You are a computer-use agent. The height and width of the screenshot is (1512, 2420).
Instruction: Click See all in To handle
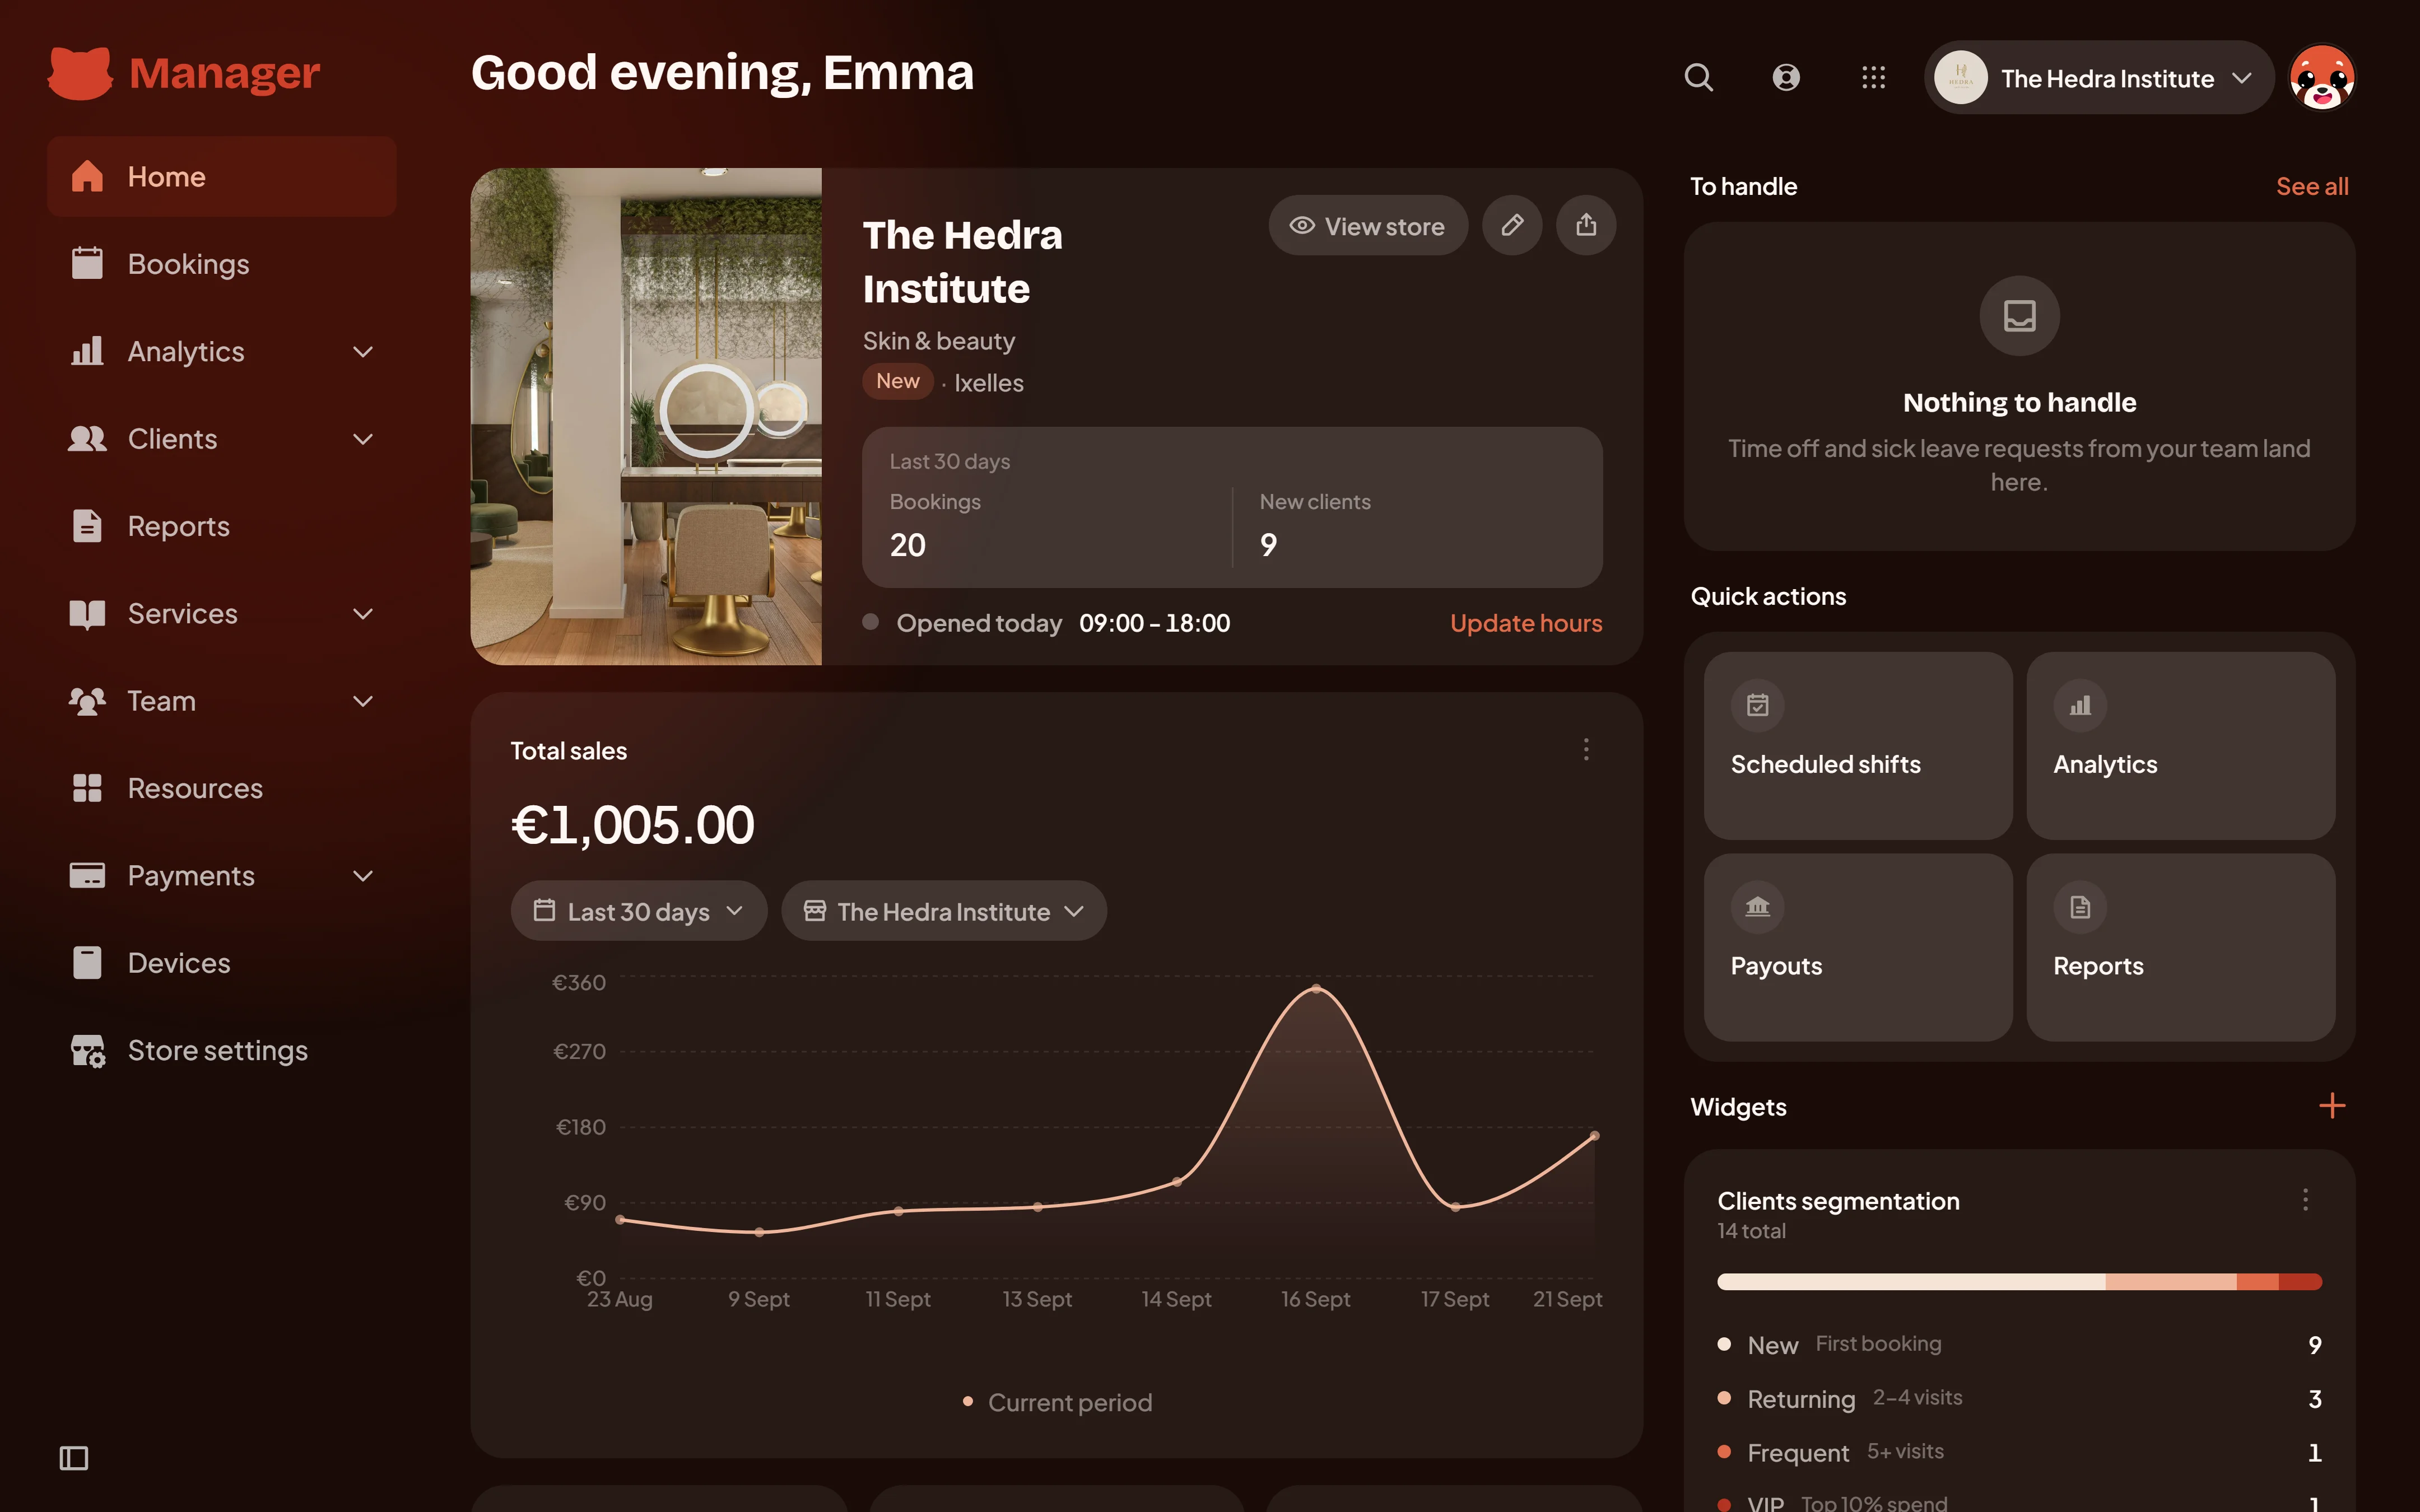click(x=2312, y=186)
